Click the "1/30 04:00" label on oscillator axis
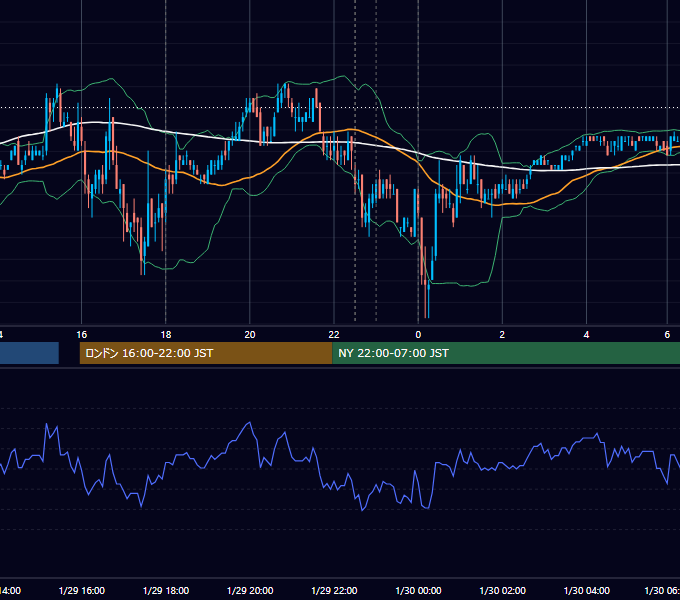The image size is (680, 600). coord(586,590)
